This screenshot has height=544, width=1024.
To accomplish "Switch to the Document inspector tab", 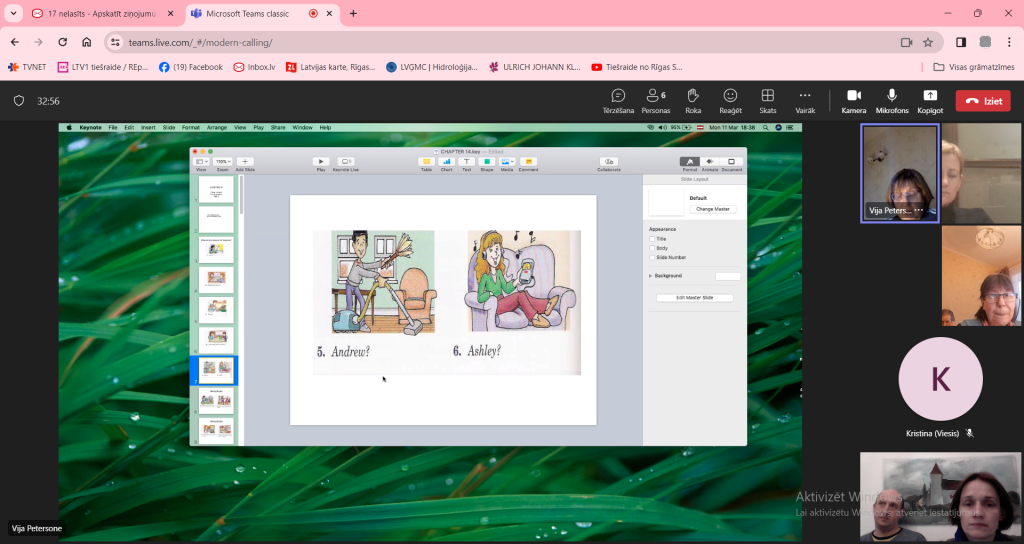I will coord(731,162).
